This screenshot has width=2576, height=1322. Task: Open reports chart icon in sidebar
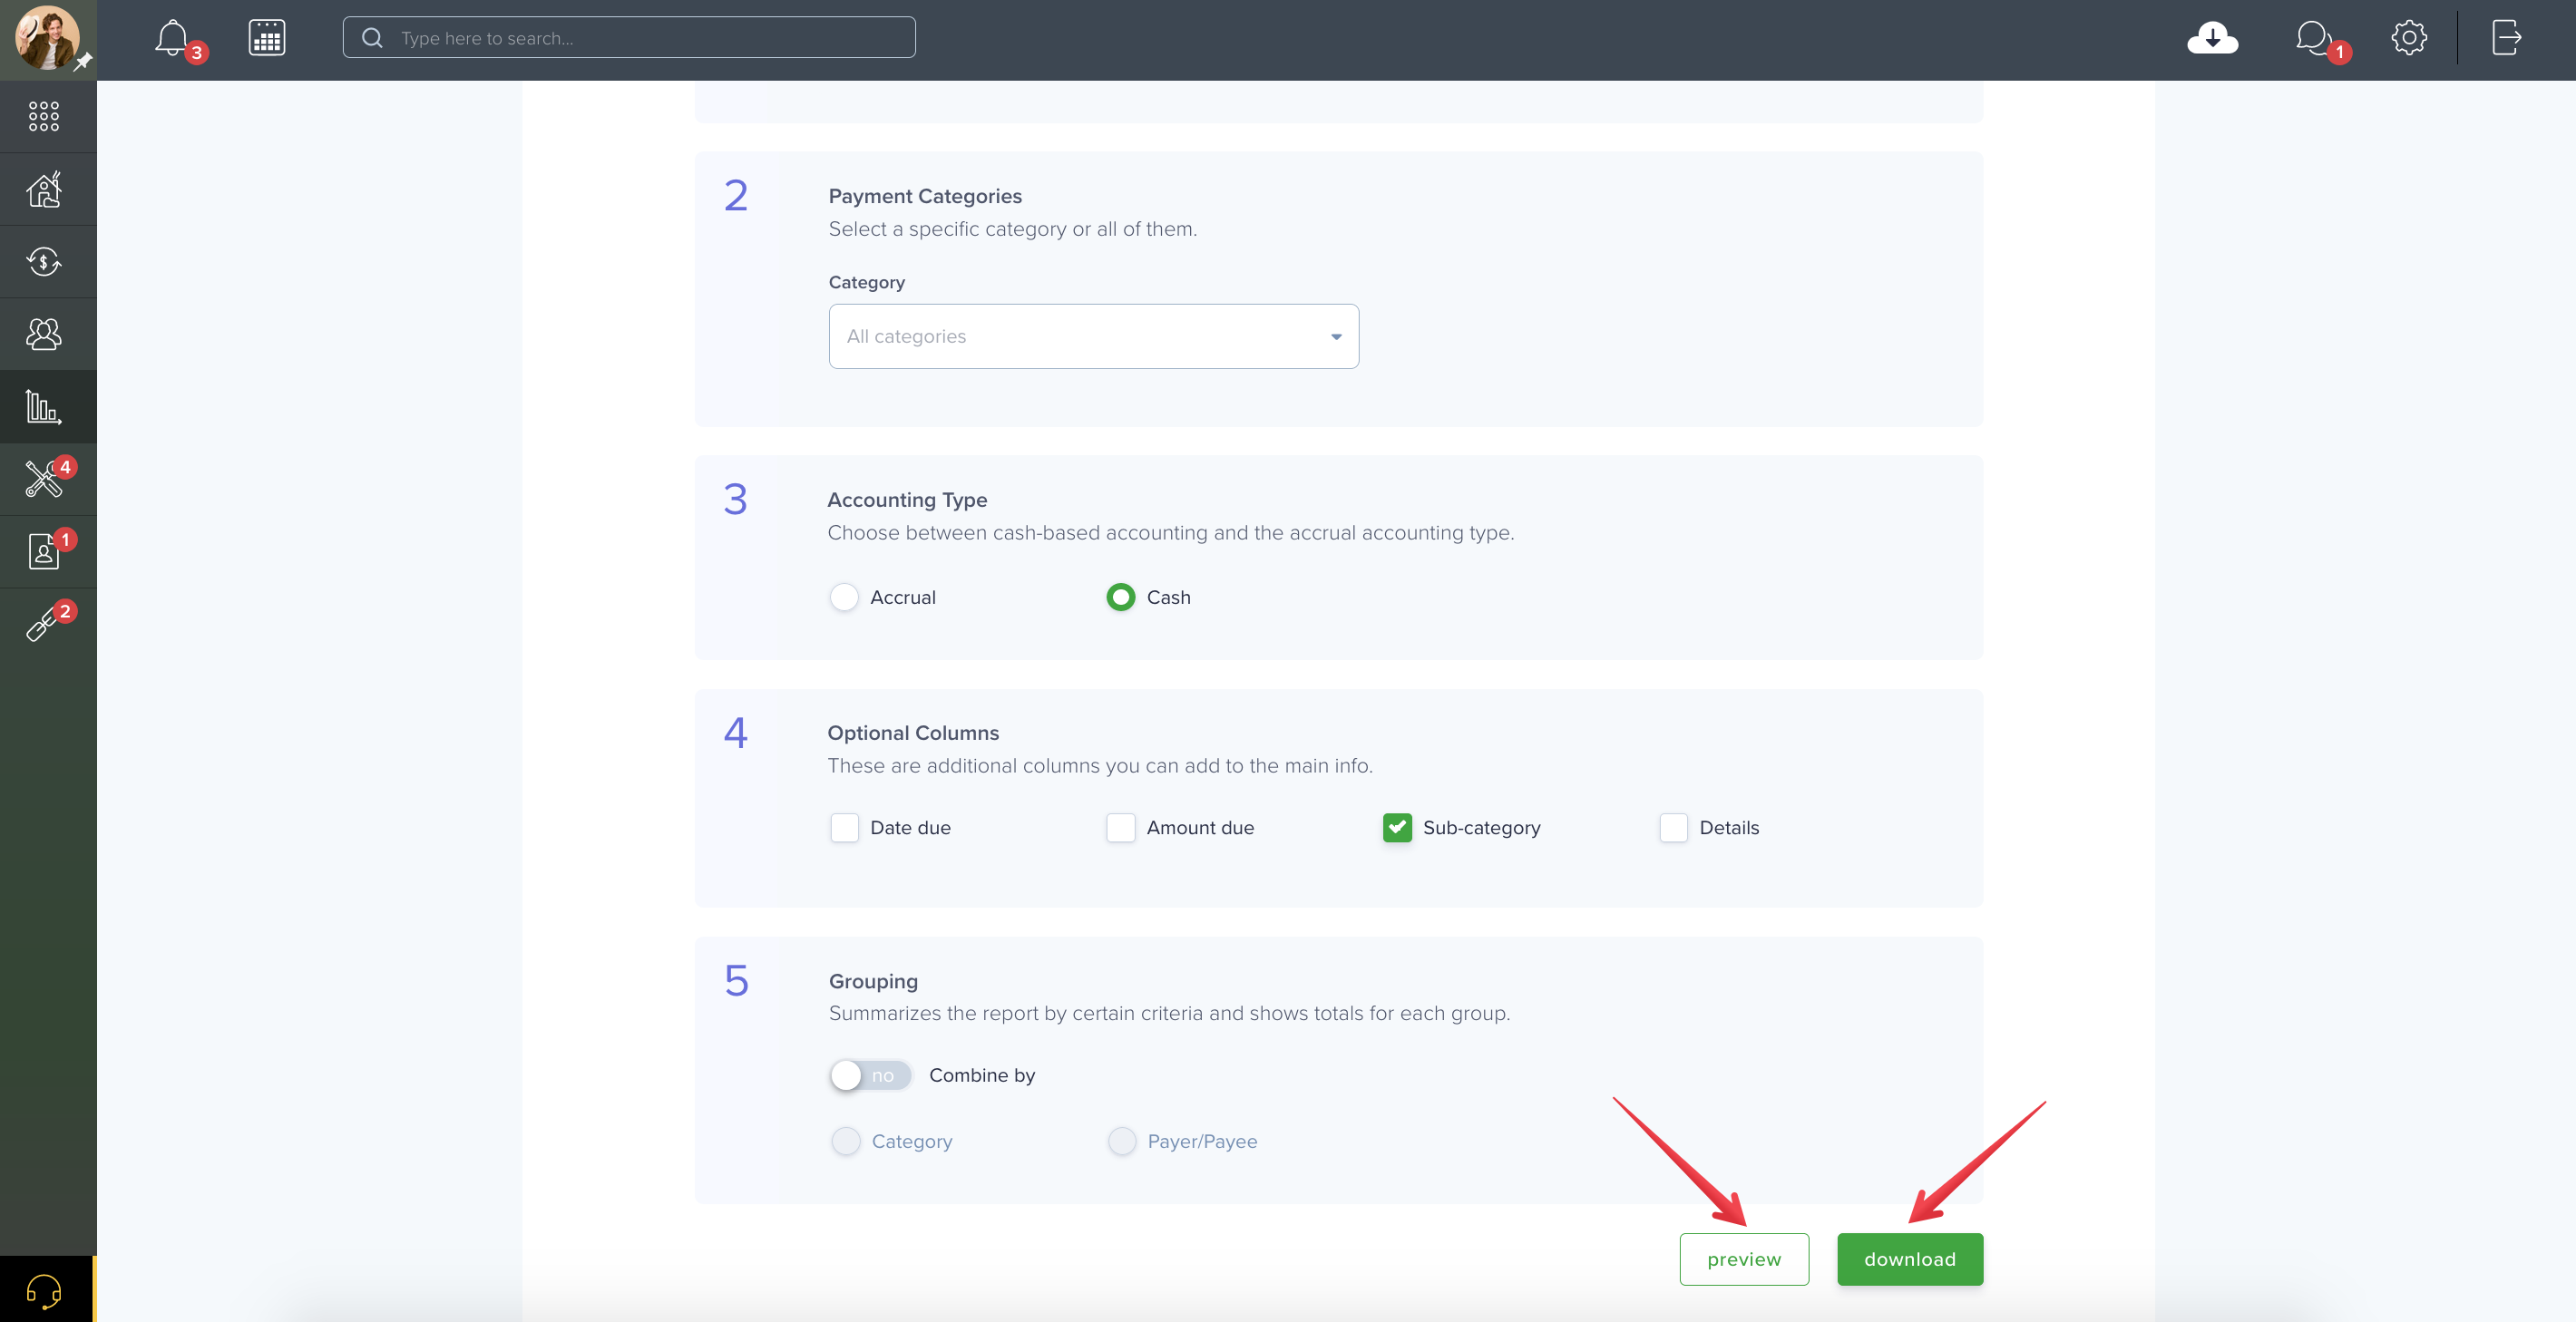pyautogui.click(x=44, y=407)
